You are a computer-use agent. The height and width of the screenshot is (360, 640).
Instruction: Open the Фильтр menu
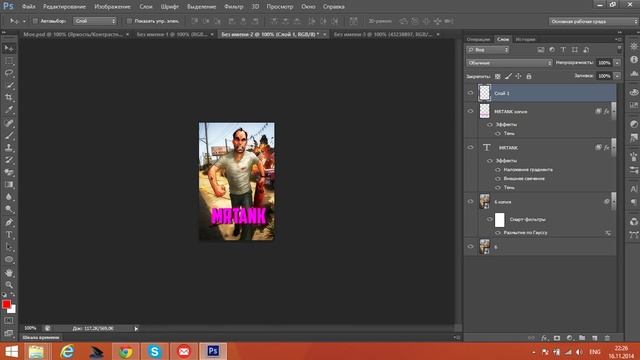[233, 7]
